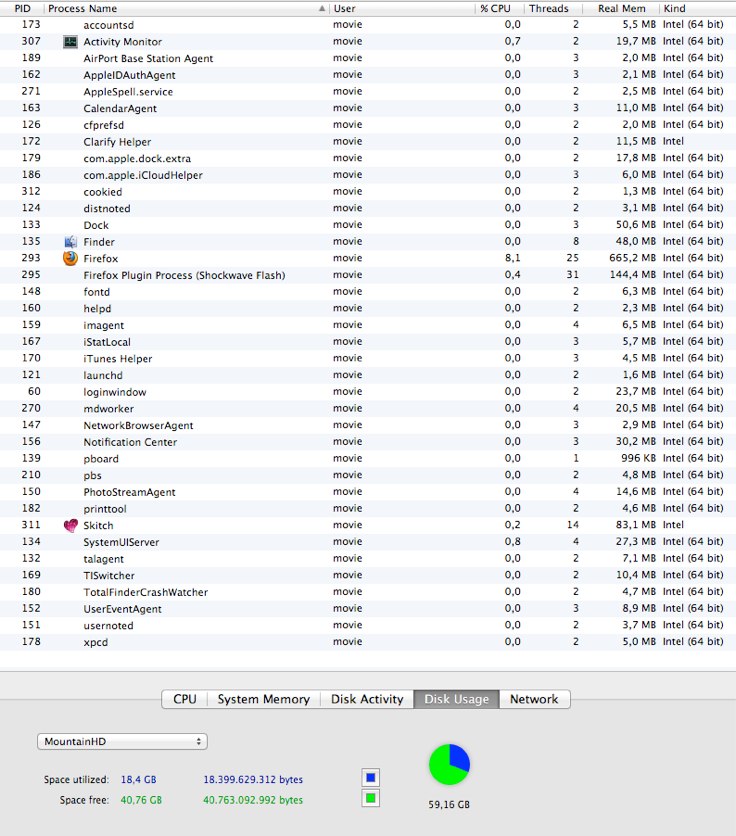Image resolution: width=736 pixels, height=836 pixels.
Task: Select the cookied process
Action: point(368,191)
